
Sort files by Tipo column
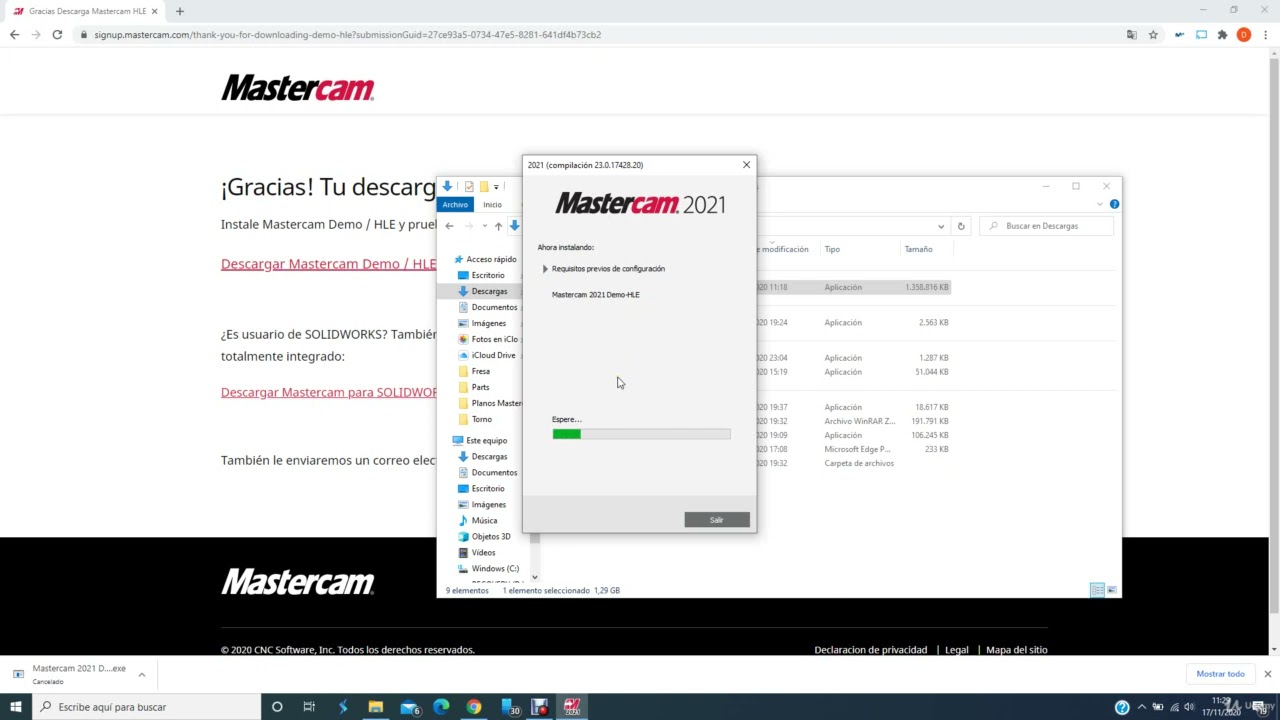832,249
